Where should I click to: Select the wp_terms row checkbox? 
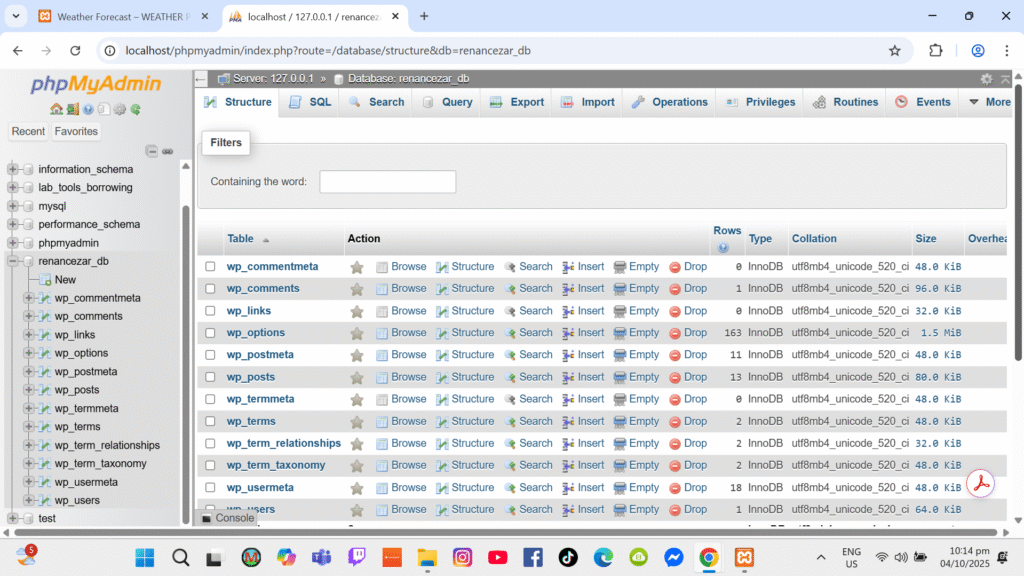(x=210, y=421)
